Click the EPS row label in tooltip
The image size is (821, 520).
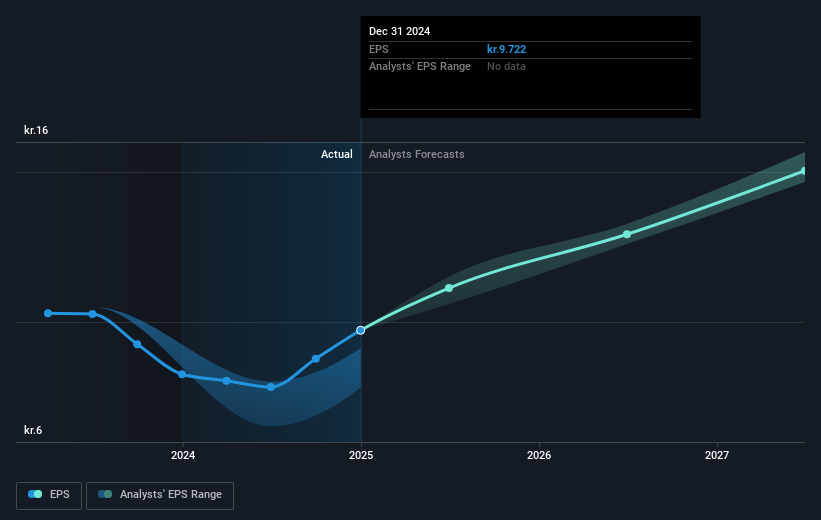click(x=379, y=49)
